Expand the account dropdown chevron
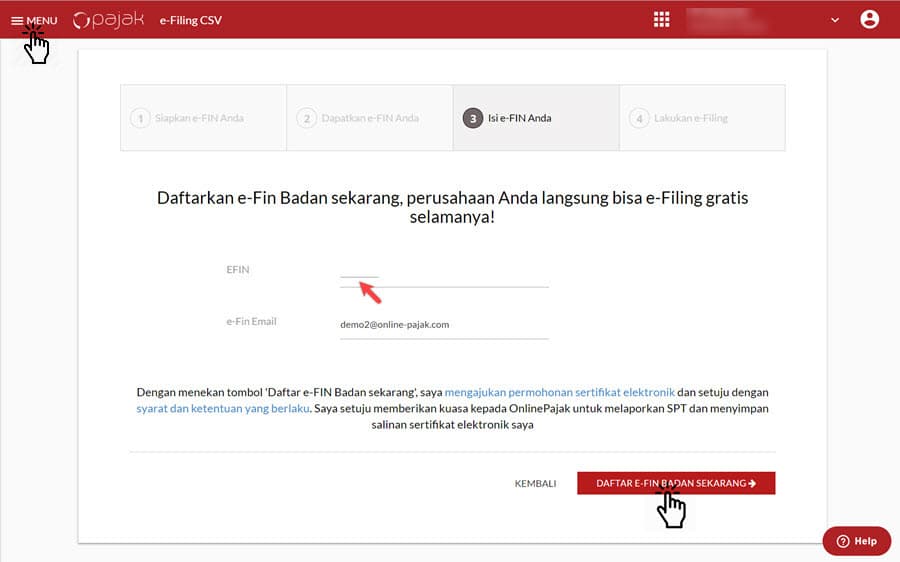The width and height of the screenshot is (900, 562). coord(835,20)
